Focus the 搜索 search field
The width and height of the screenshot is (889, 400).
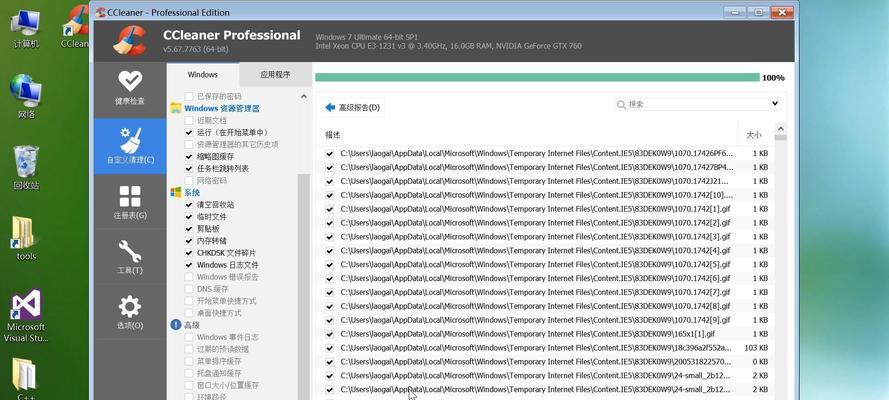coord(697,104)
